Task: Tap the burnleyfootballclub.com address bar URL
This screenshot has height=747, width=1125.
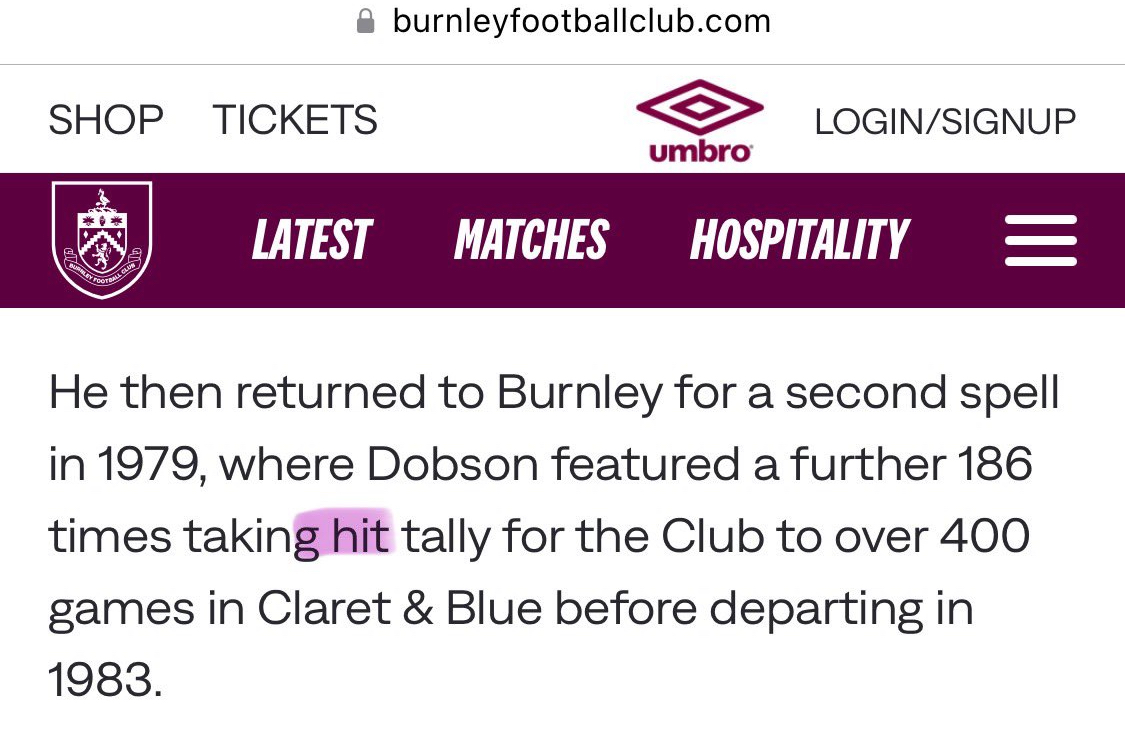Action: pos(581,21)
